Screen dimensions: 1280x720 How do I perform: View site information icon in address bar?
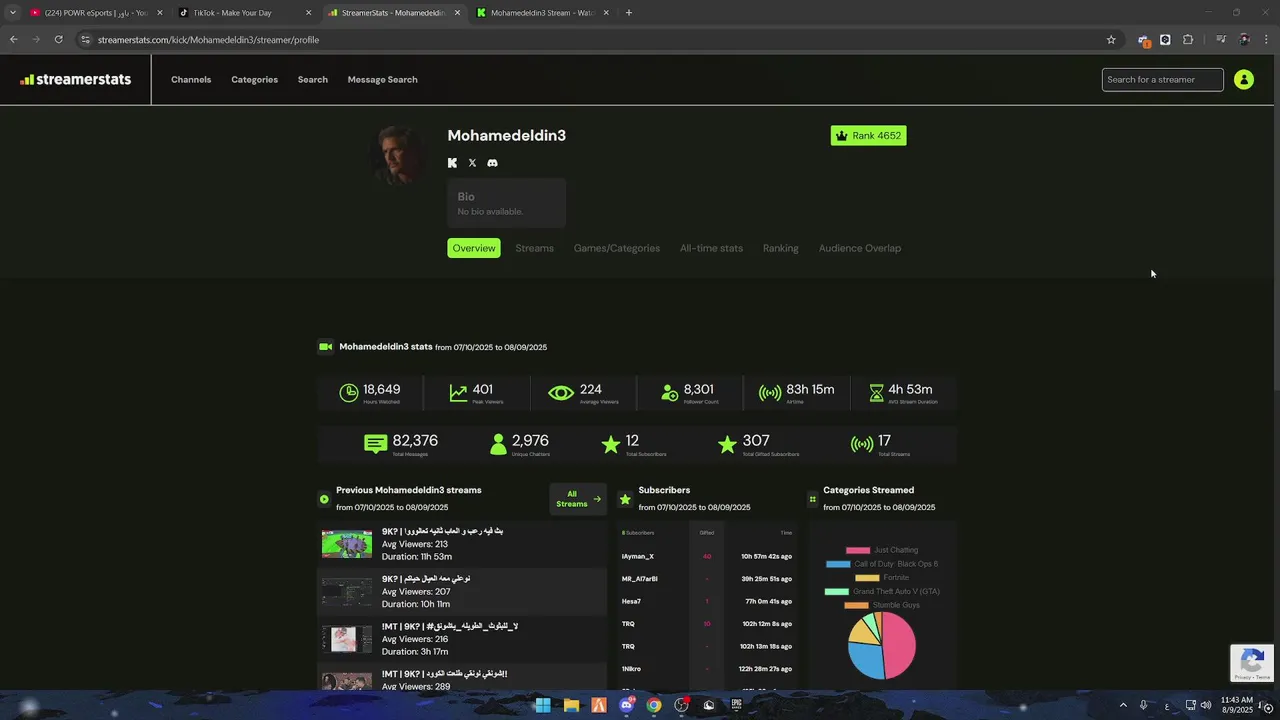(x=86, y=40)
